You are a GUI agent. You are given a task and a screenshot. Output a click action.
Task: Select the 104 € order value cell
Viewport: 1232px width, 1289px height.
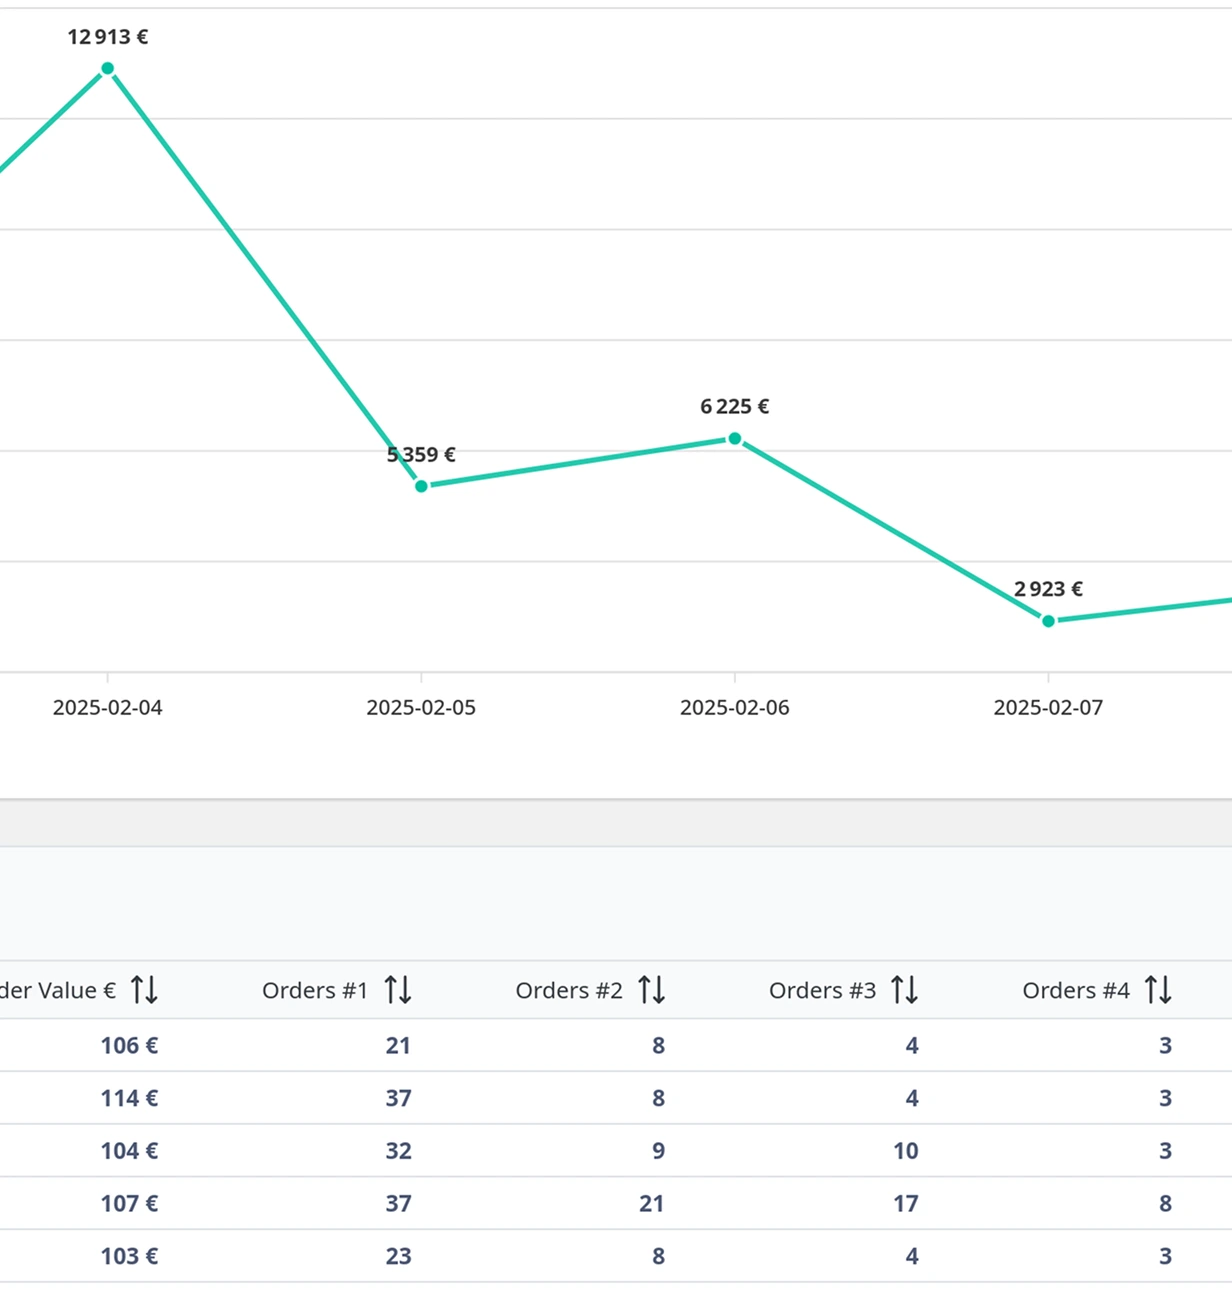pyautogui.click(x=129, y=1150)
